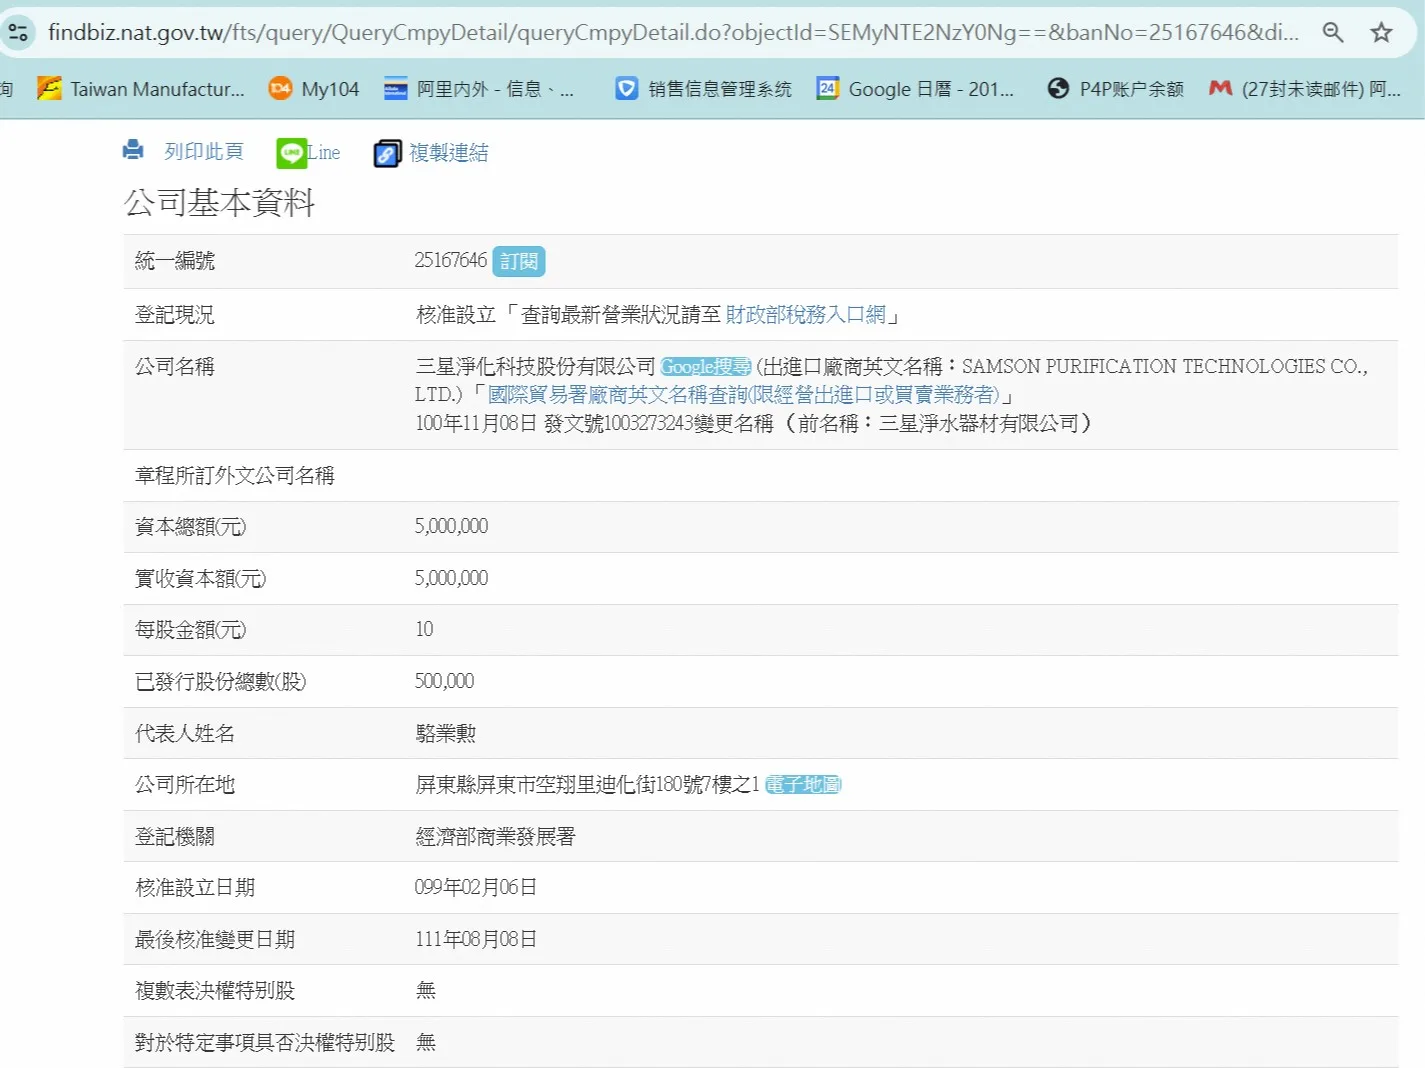Click the Google搜尋 button after company name

[705, 367]
